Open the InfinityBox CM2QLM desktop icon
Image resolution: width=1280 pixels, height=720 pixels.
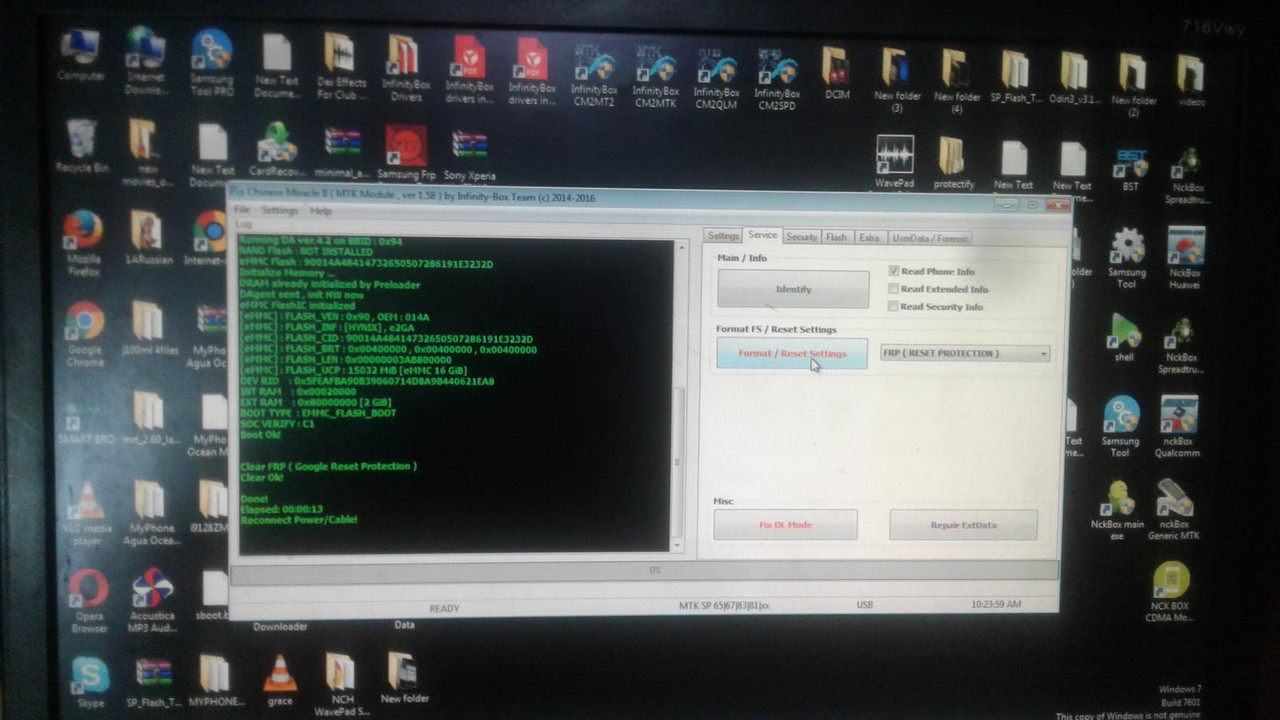tap(716, 78)
